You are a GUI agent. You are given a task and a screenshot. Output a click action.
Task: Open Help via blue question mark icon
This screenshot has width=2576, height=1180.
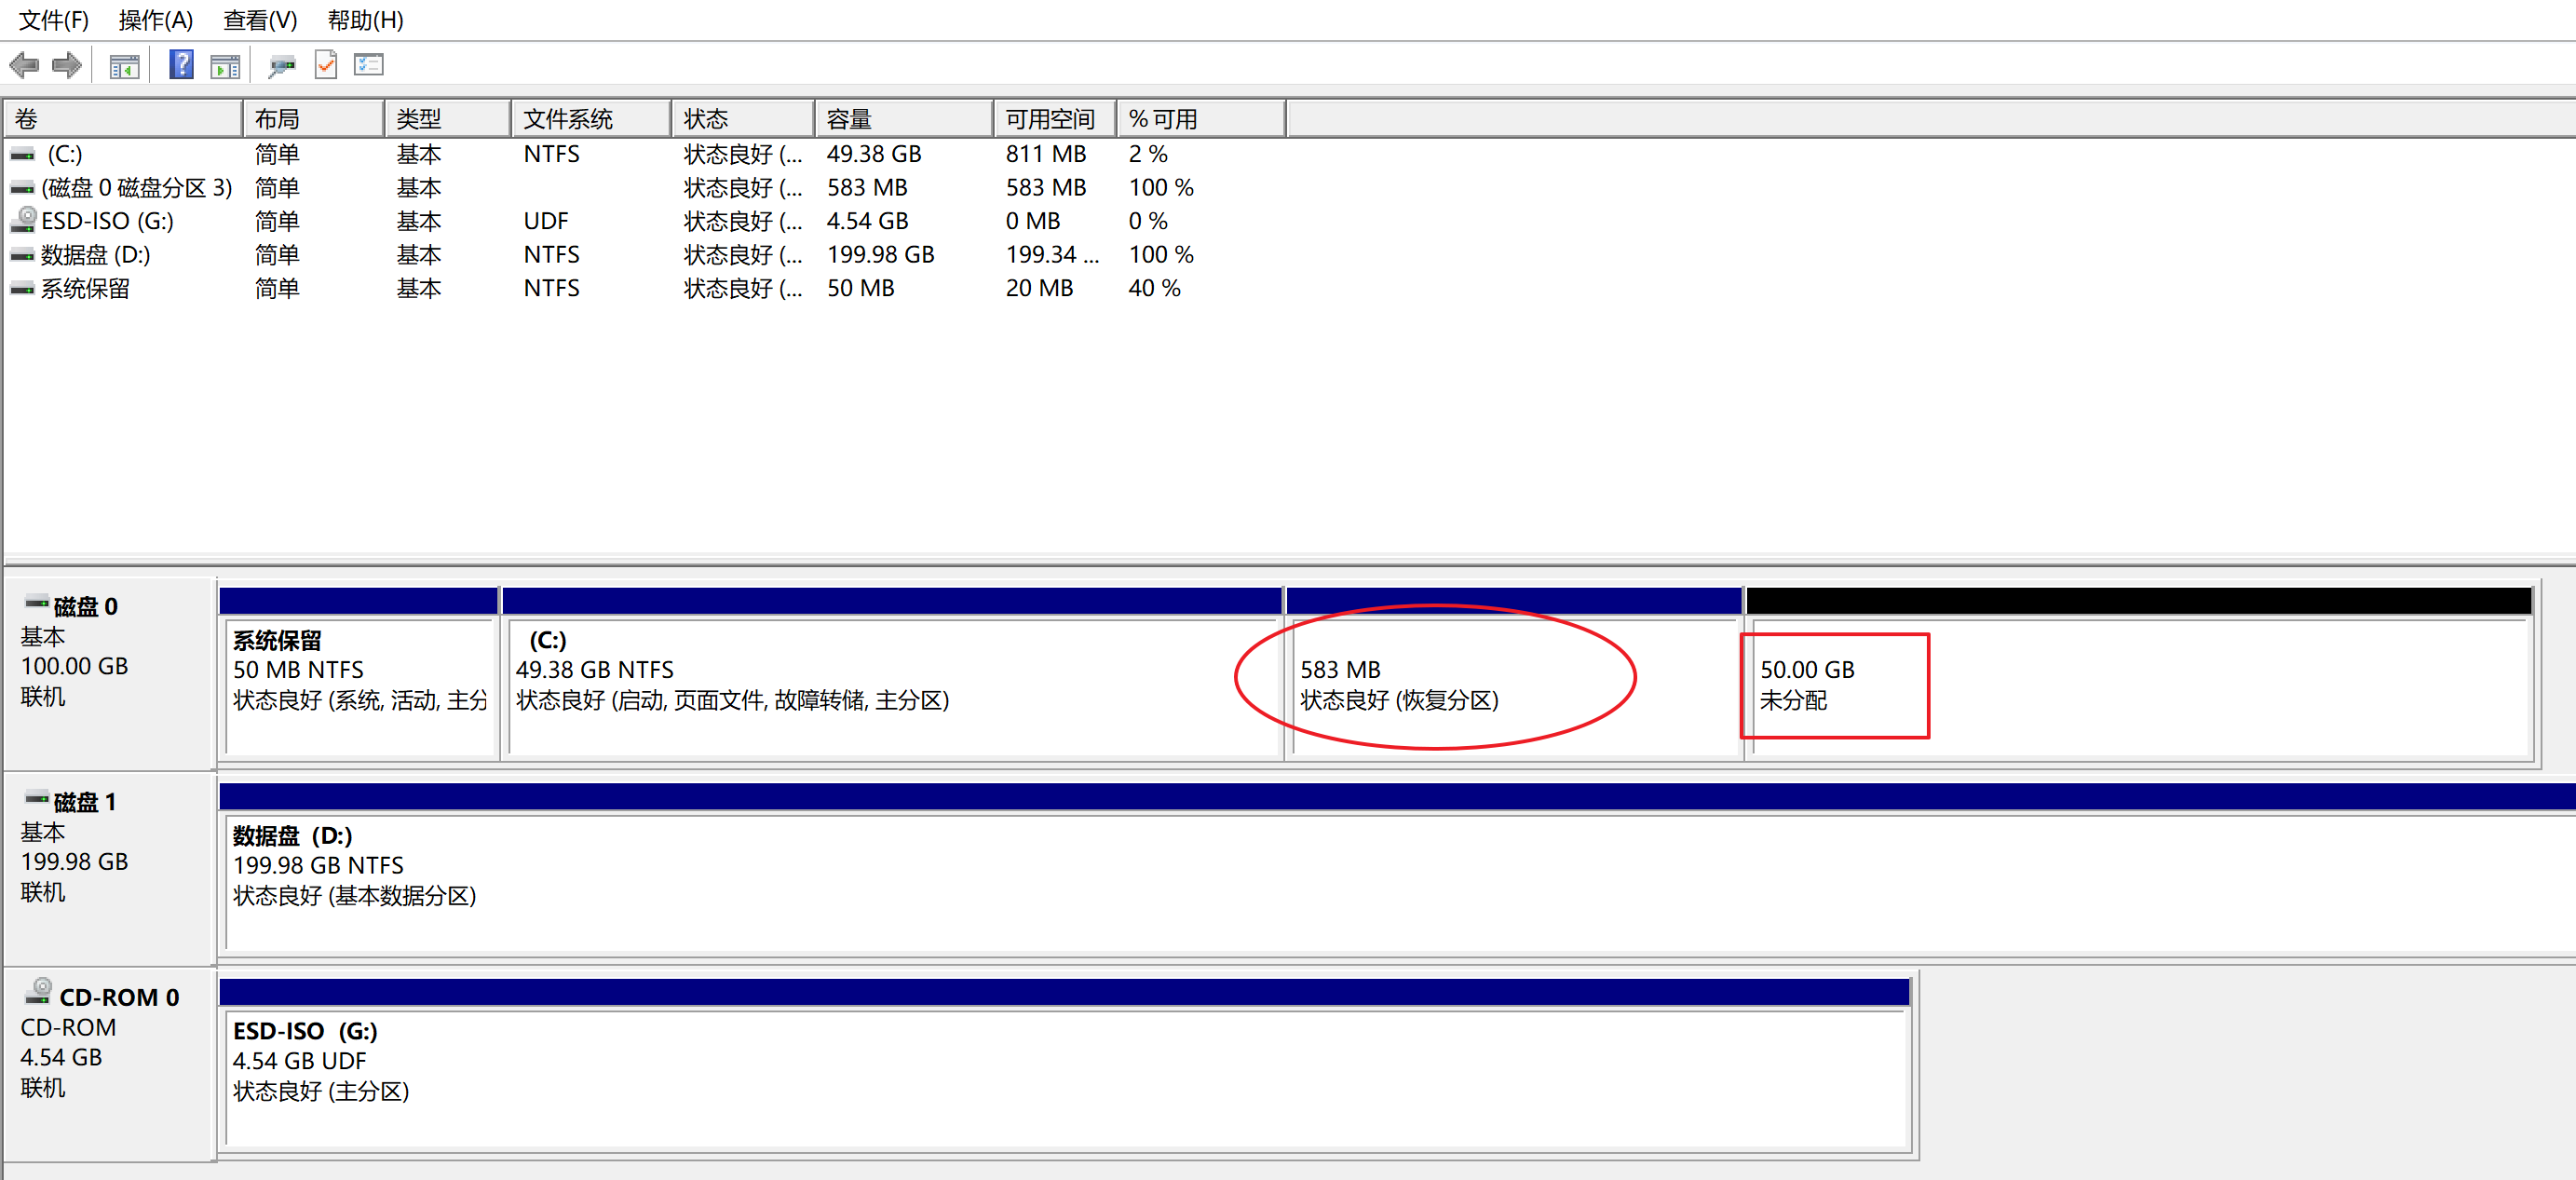pos(181,65)
